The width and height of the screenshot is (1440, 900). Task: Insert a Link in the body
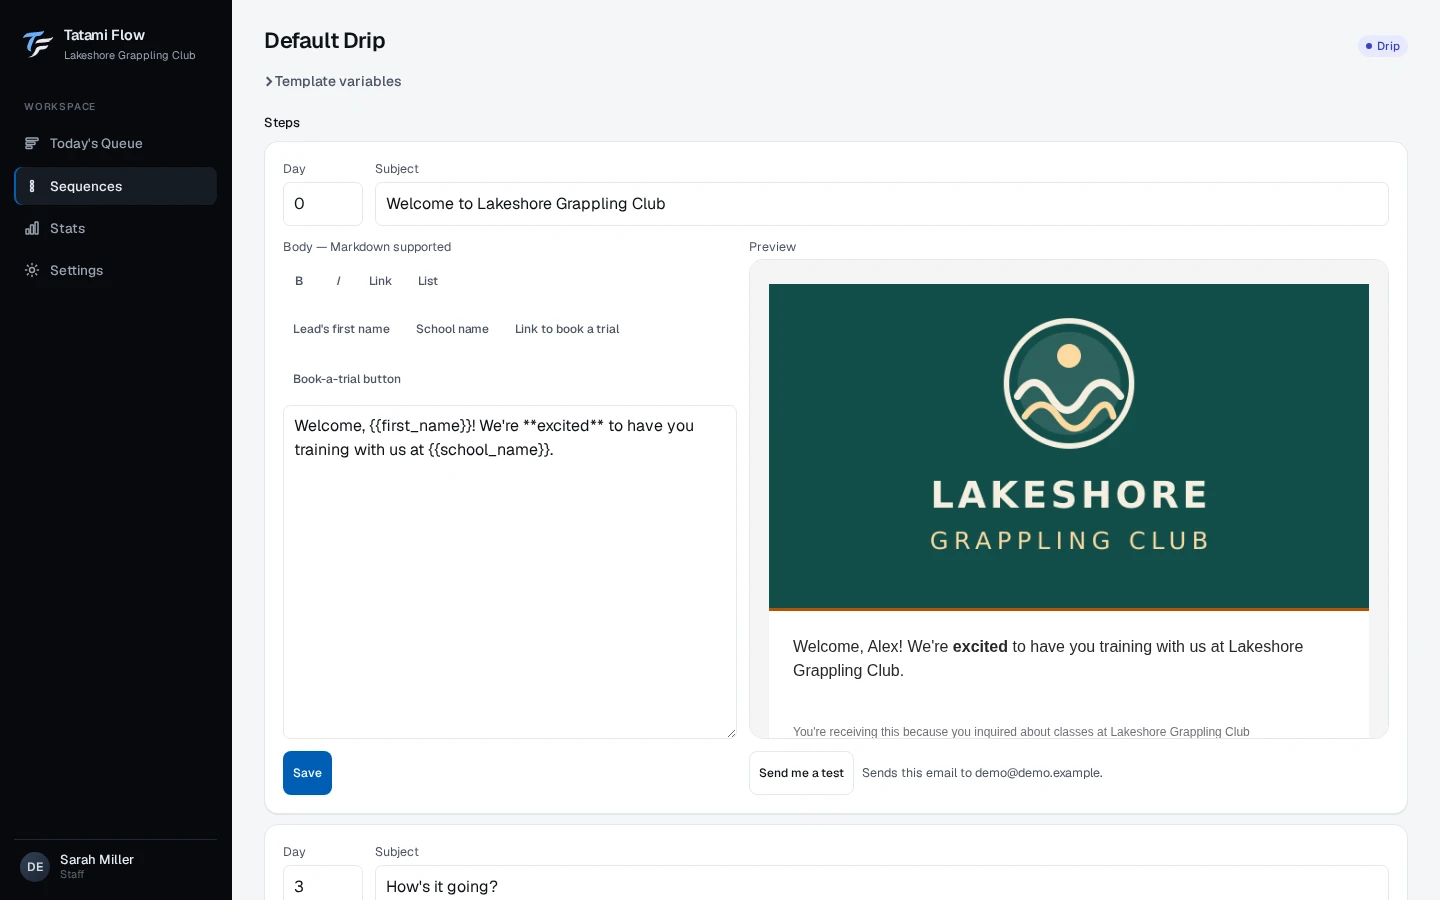(x=380, y=281)
